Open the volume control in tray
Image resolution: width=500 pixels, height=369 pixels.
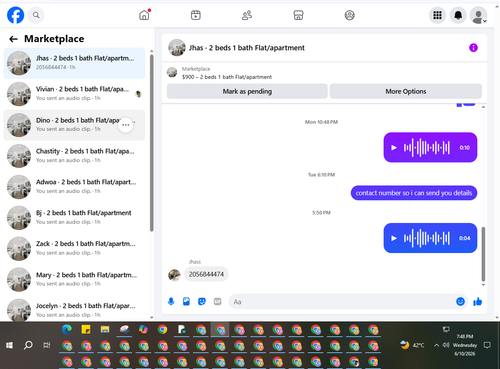[446, 345]
